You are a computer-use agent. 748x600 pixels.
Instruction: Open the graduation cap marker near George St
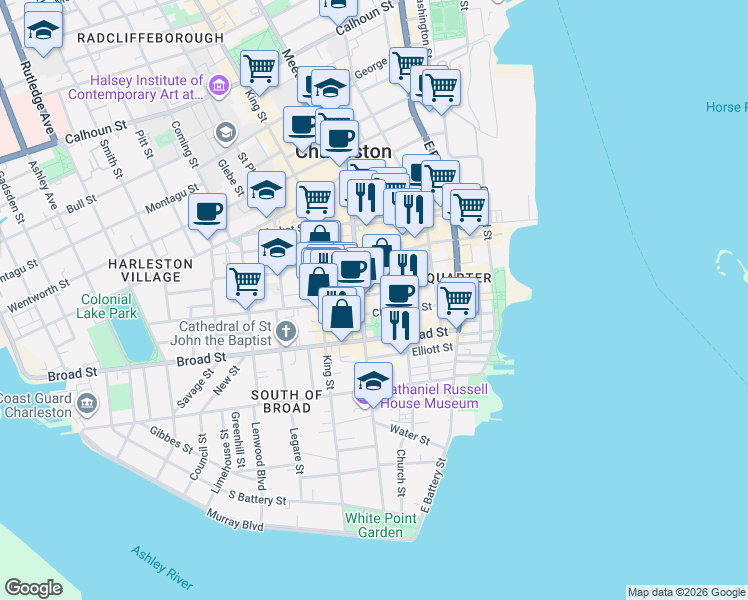tap(330, 88)
